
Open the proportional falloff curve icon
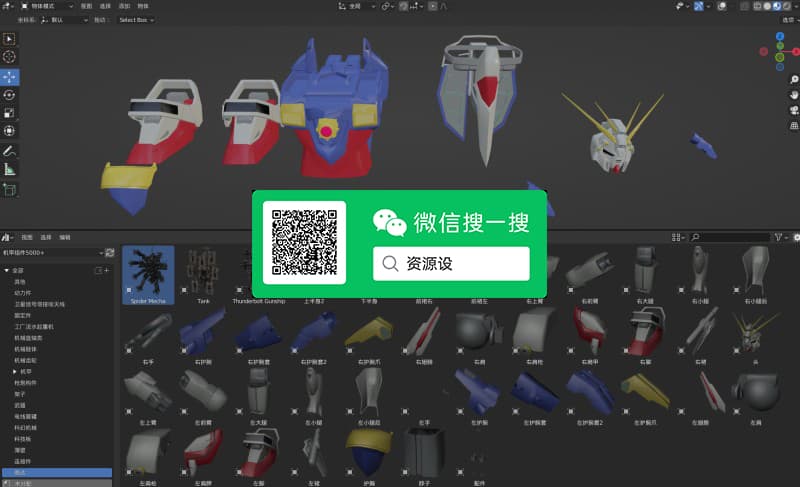443,6
